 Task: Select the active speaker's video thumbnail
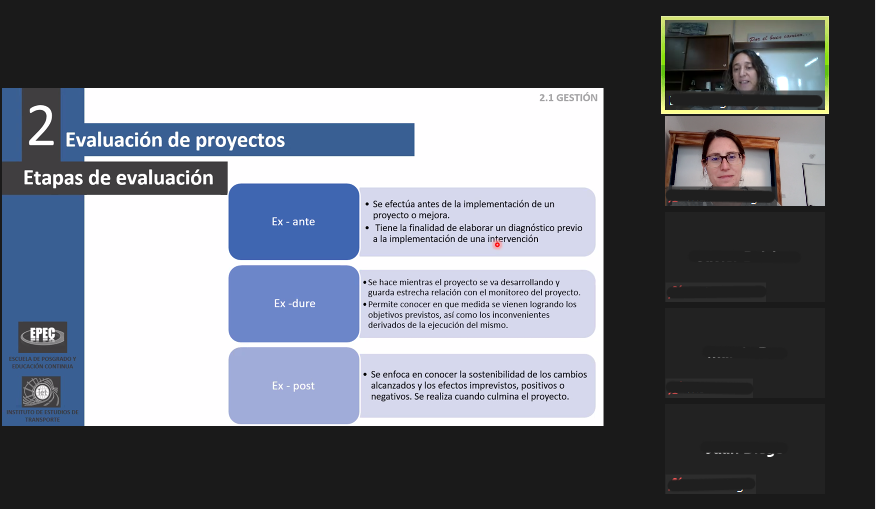coord(745,65)
